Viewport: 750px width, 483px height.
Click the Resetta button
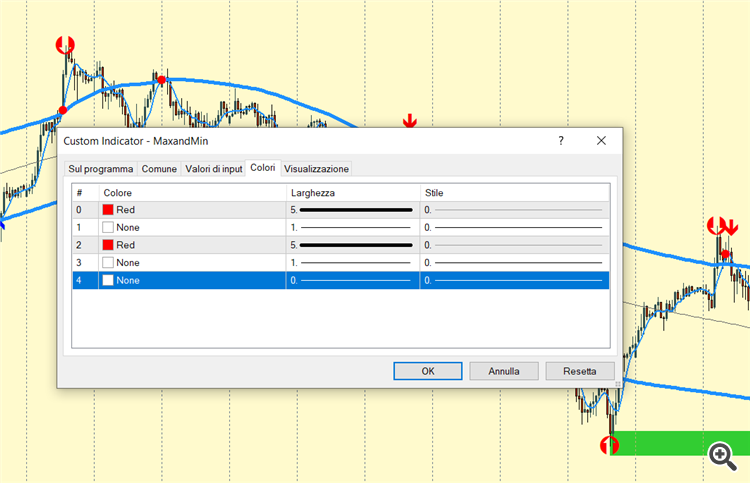pos(580,371)
